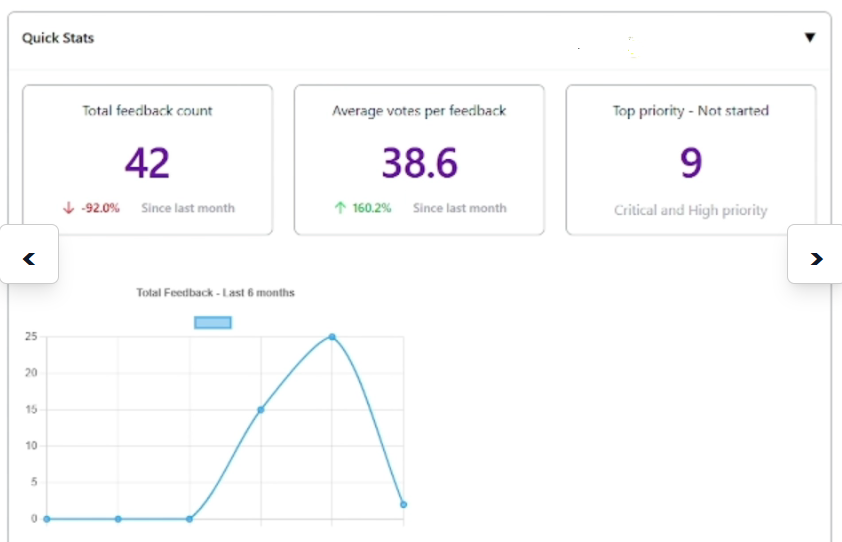Viewport: 842px width, 542px height.
Task: Click the value 42
Action: [147, 163]
